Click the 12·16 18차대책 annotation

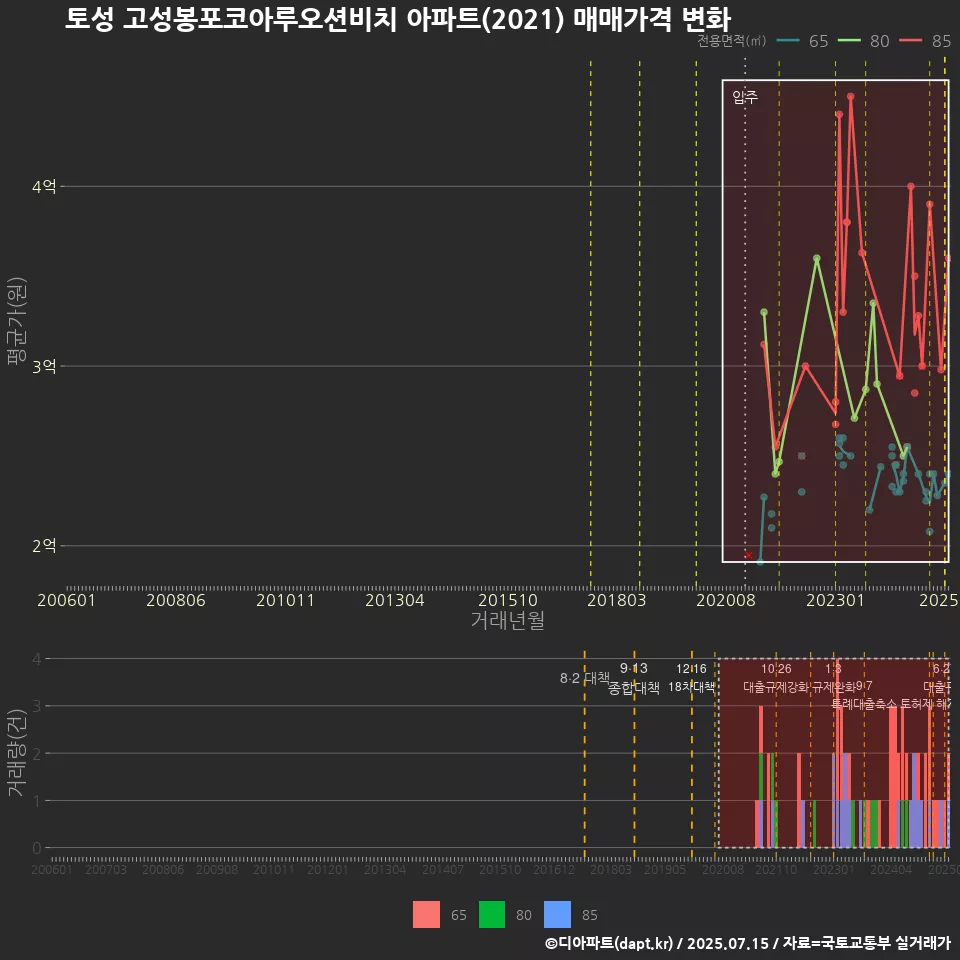pyautogui.click(x=691, y=678)
